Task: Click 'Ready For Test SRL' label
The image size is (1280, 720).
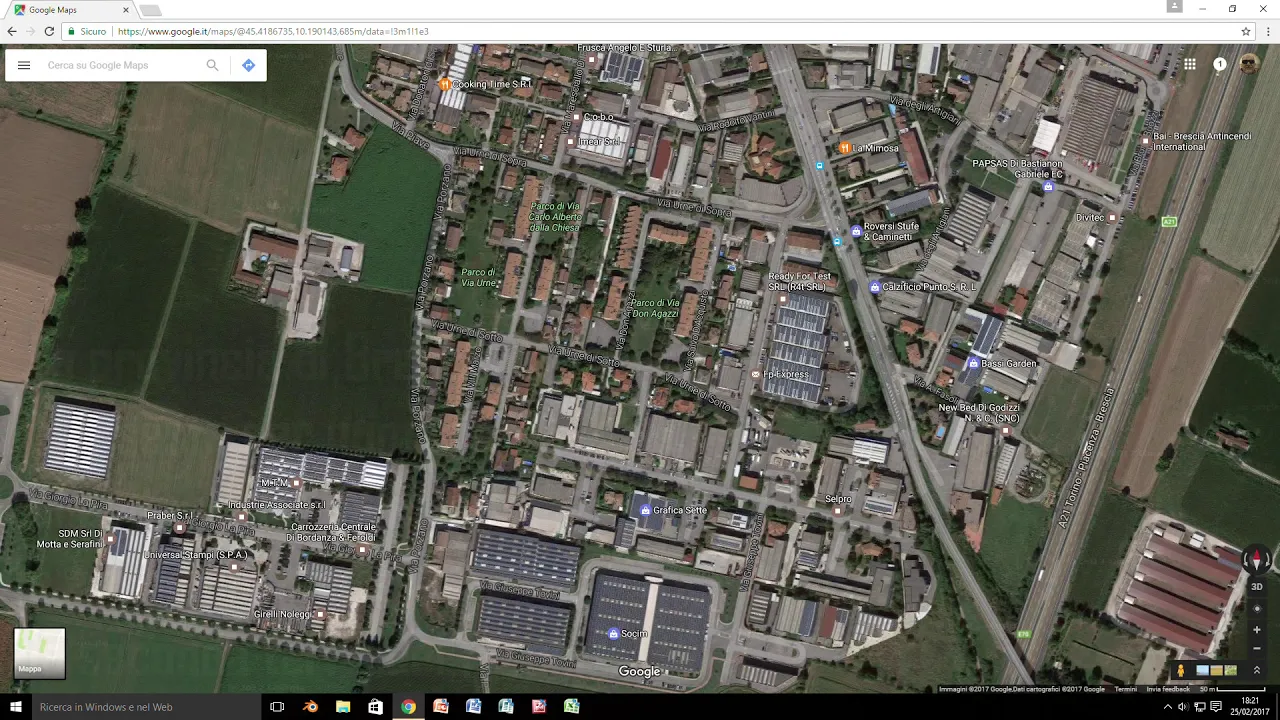Action: pyautogui.click(x=799, y=282)
